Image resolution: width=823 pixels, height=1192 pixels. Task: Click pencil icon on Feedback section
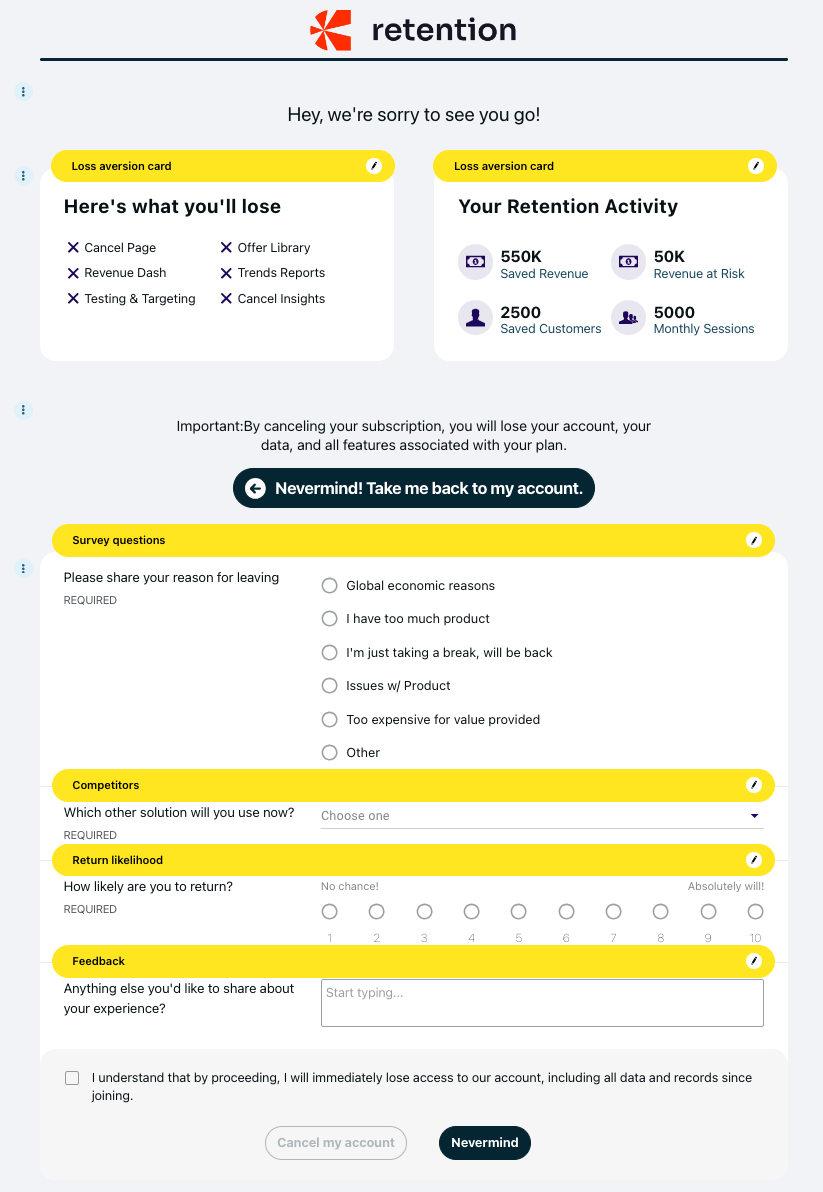pyautogui.click(x=754, y=961)
